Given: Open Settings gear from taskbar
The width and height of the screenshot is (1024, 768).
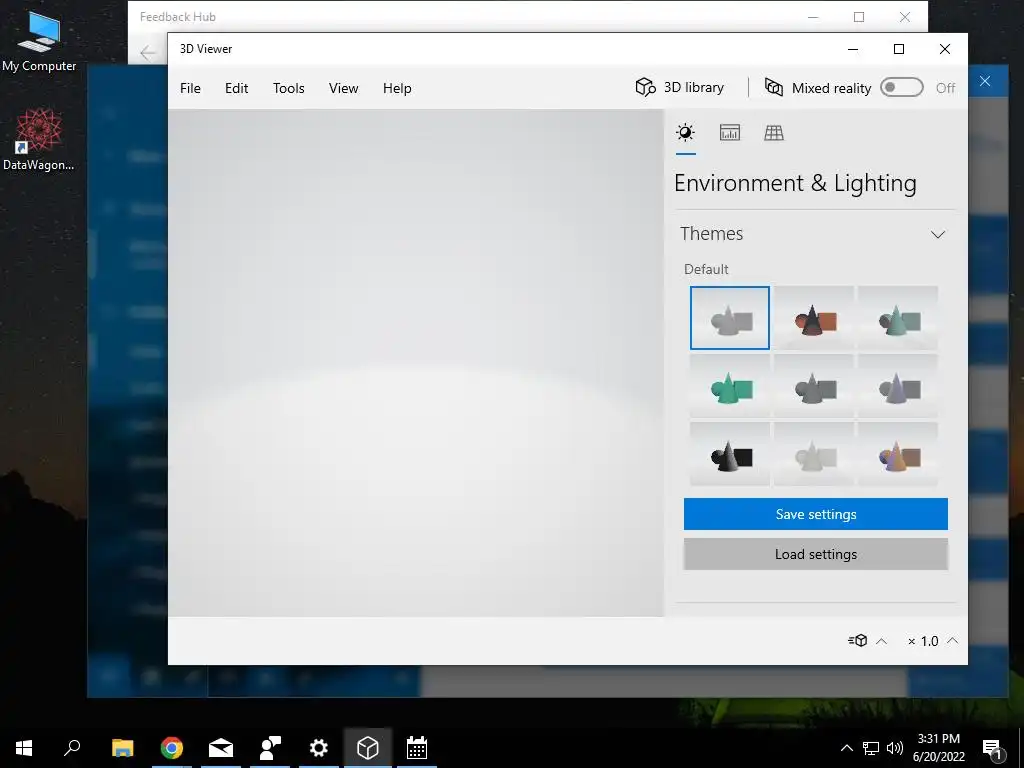Looking at the screenshot, I should tap(319, 748).
